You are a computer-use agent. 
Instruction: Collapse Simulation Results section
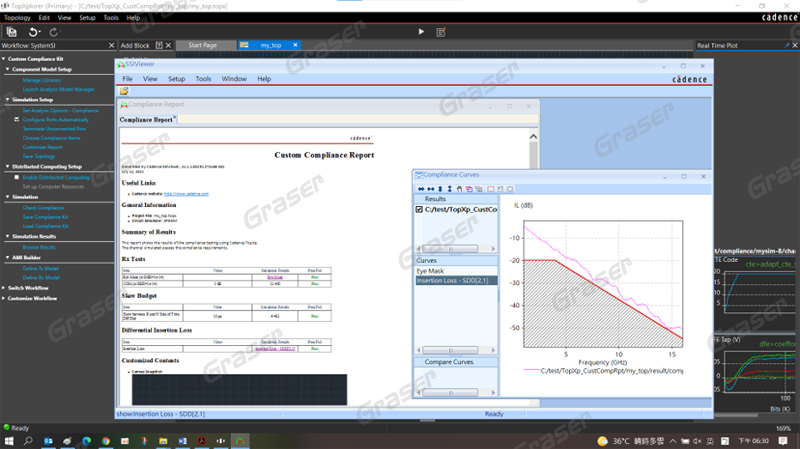8,236
